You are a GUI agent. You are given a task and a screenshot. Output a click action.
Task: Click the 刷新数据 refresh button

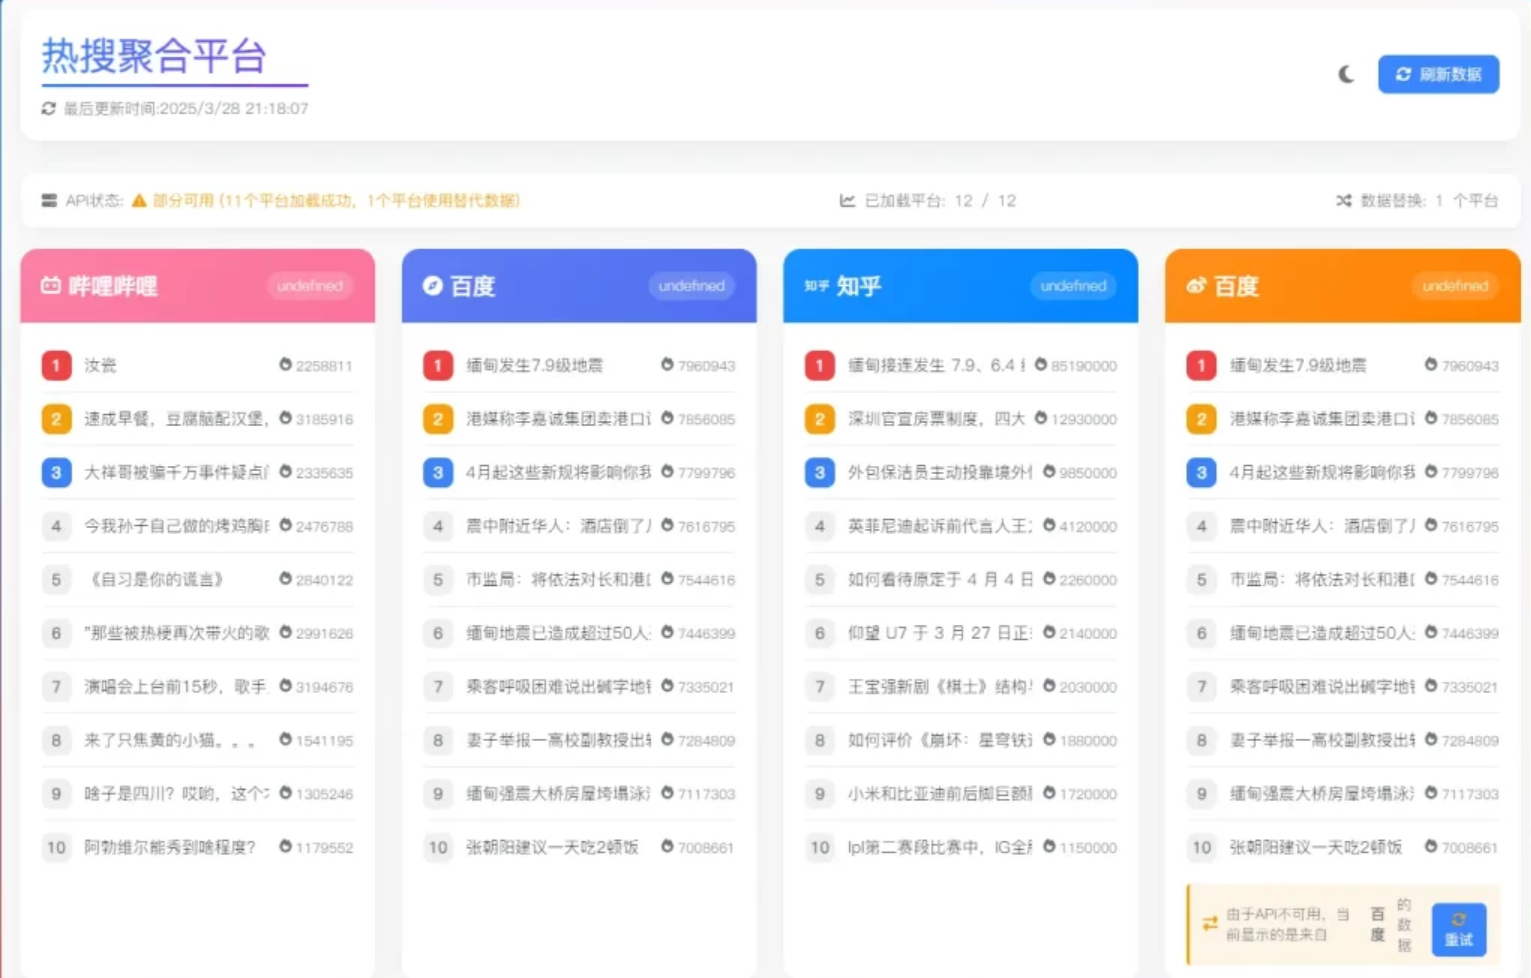coord(1438,74)
